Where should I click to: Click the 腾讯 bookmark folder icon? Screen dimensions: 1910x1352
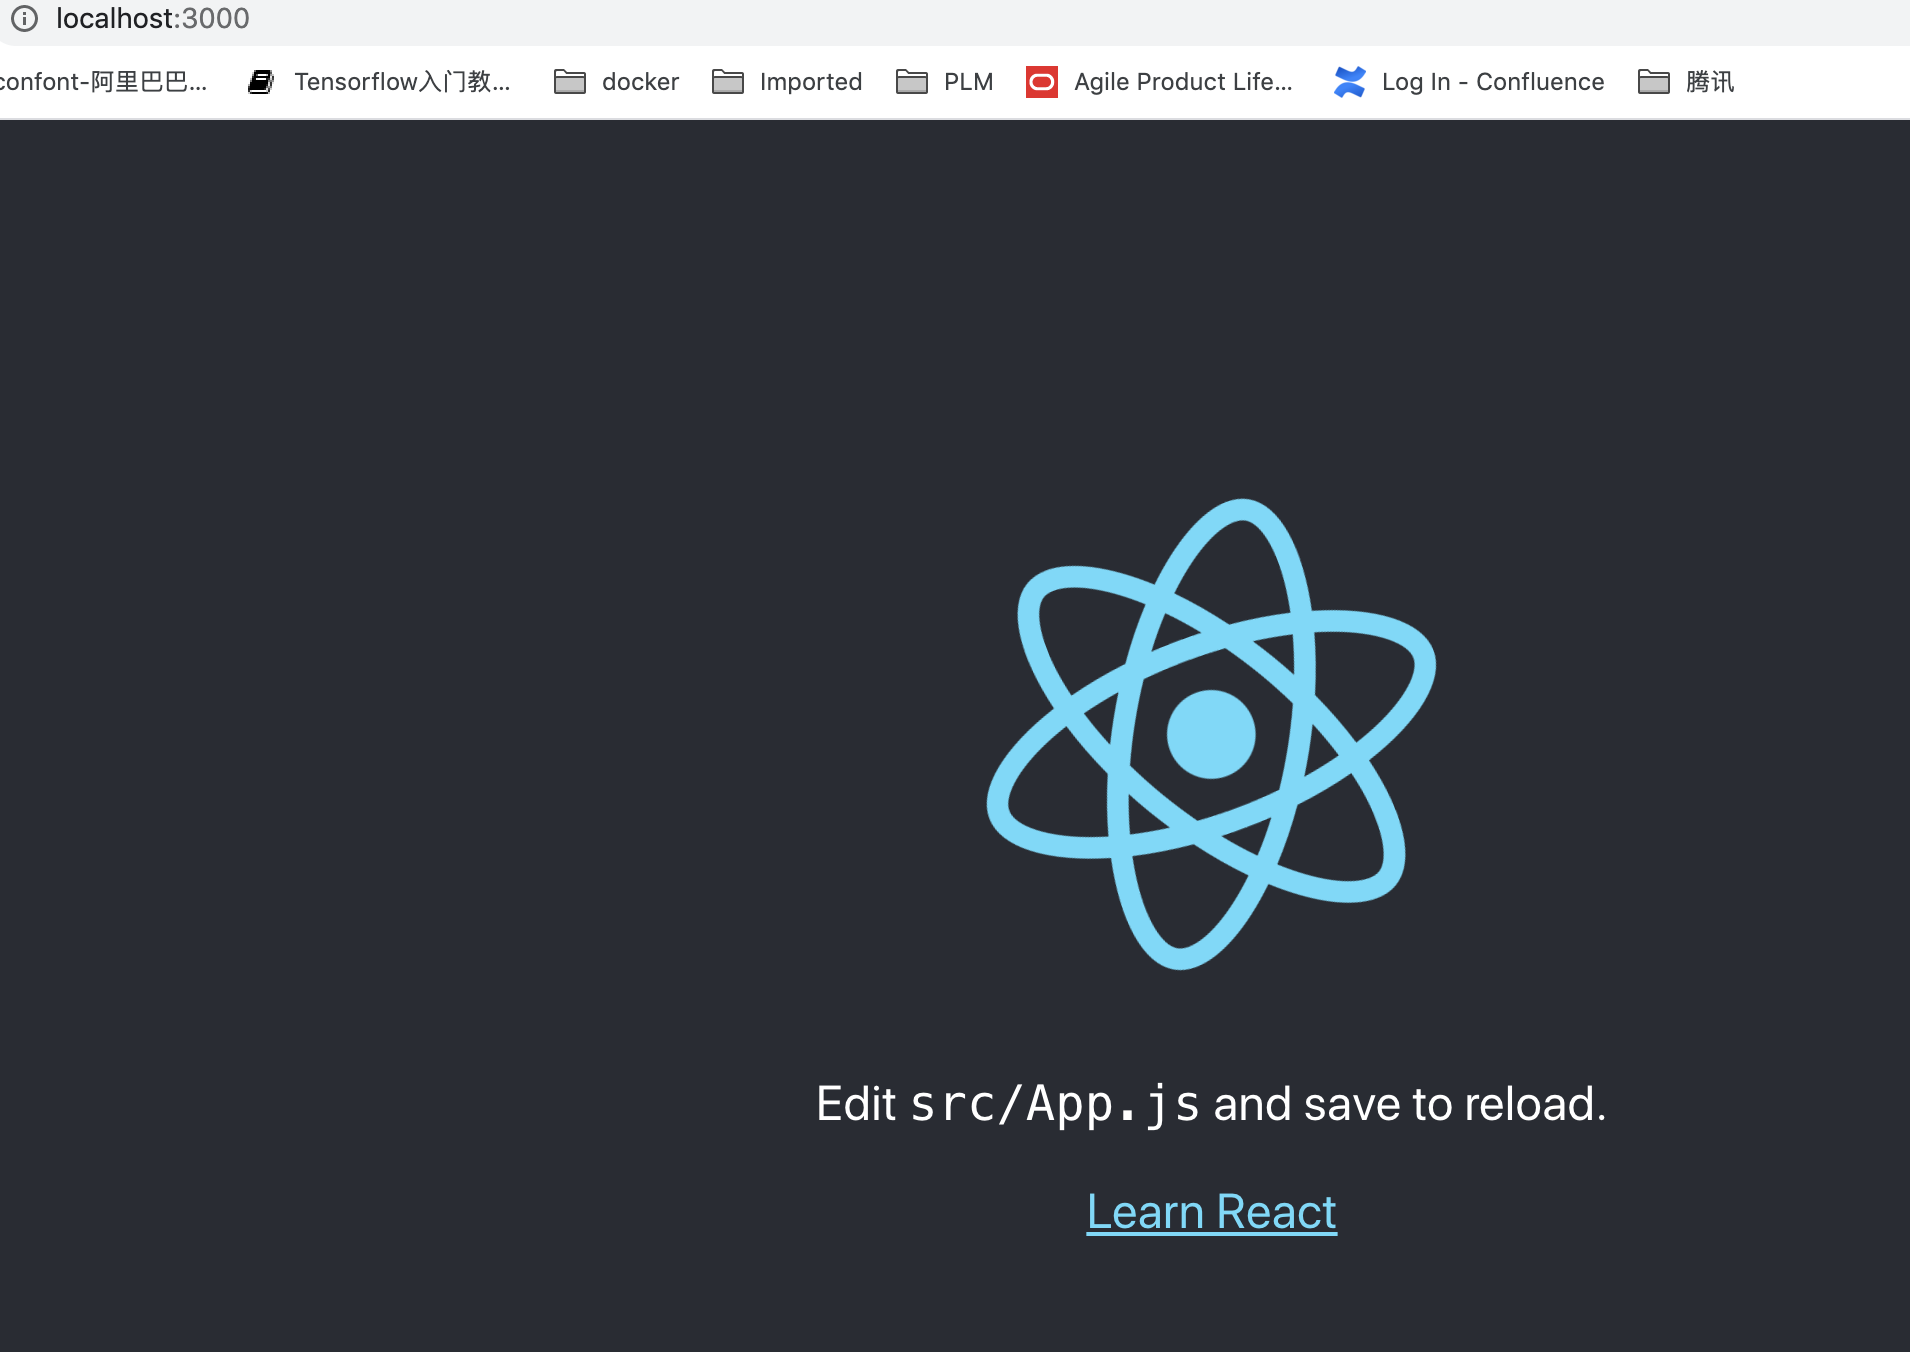coord(1654,82)
